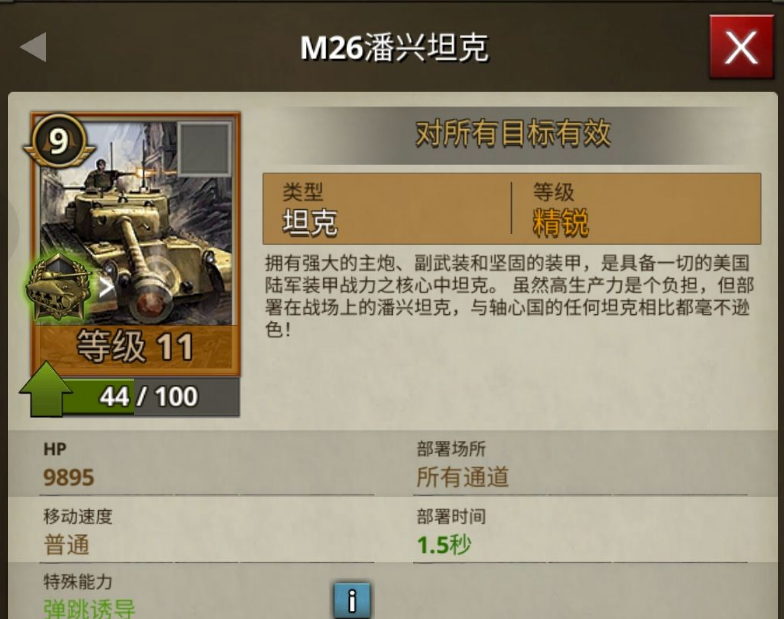Select the 精锐 rank label
784x619 pixels.
(560, 222)
